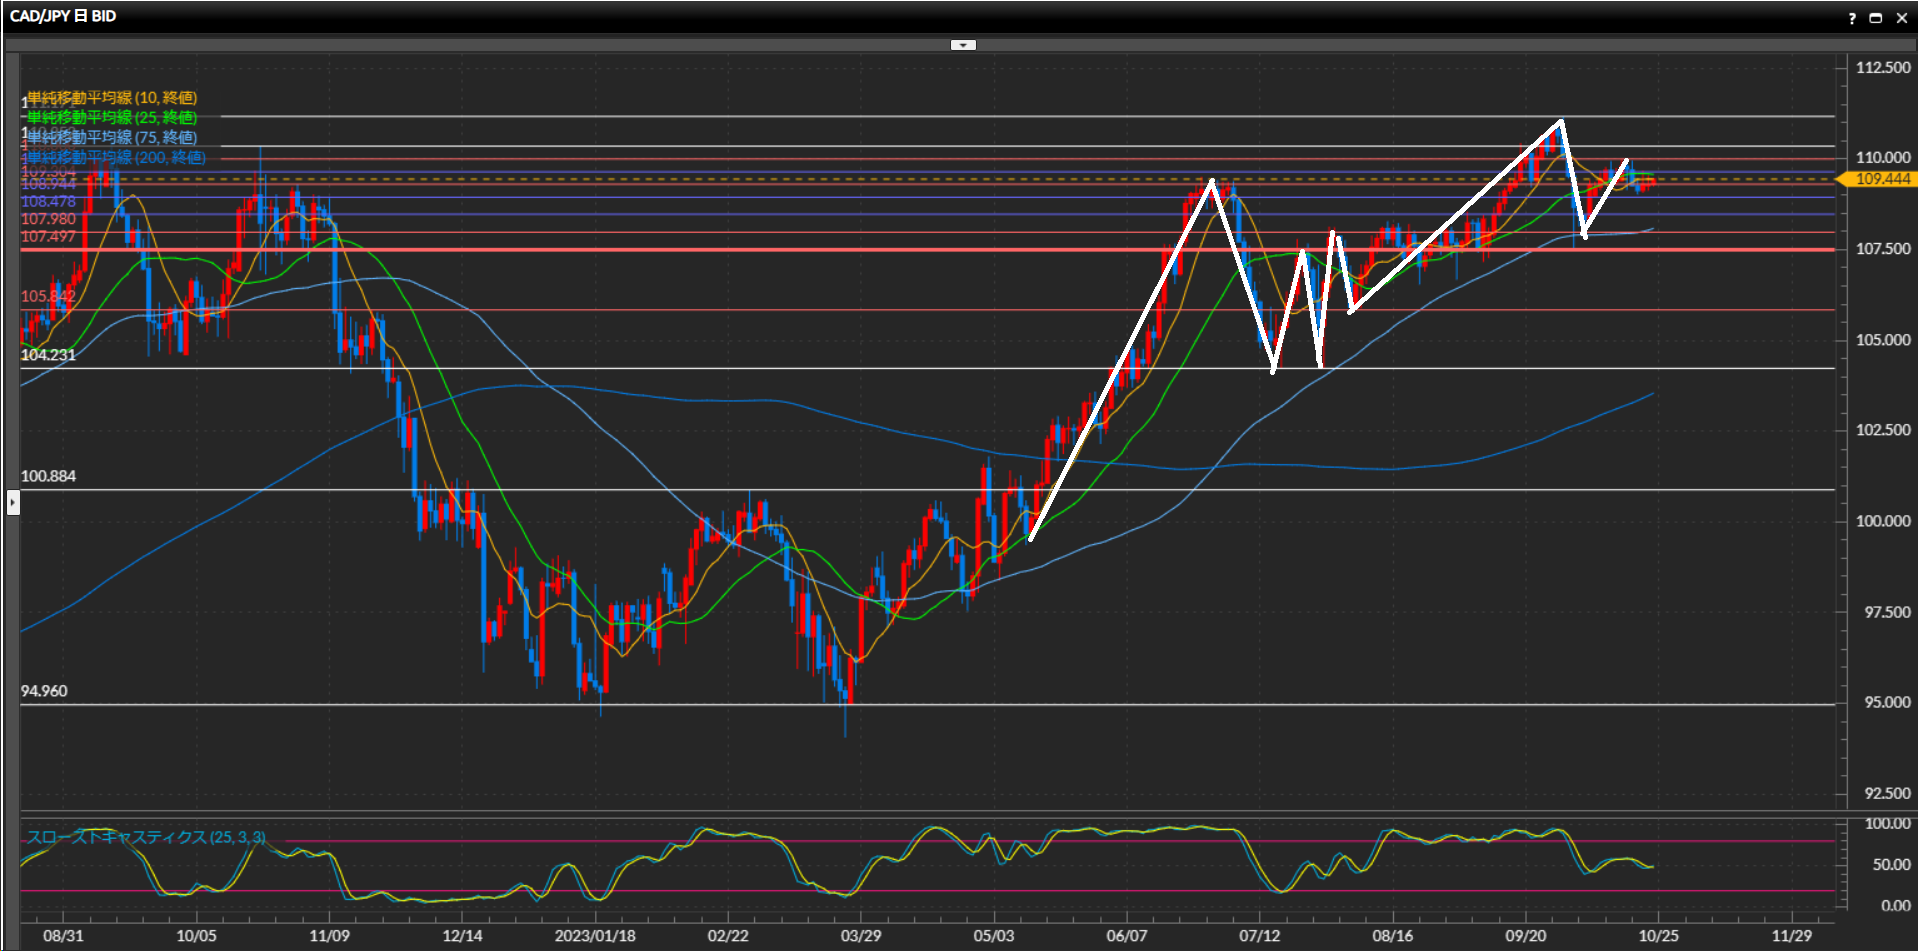Select the 25-period moving average label
The image size is (1918, 951).
112,118
